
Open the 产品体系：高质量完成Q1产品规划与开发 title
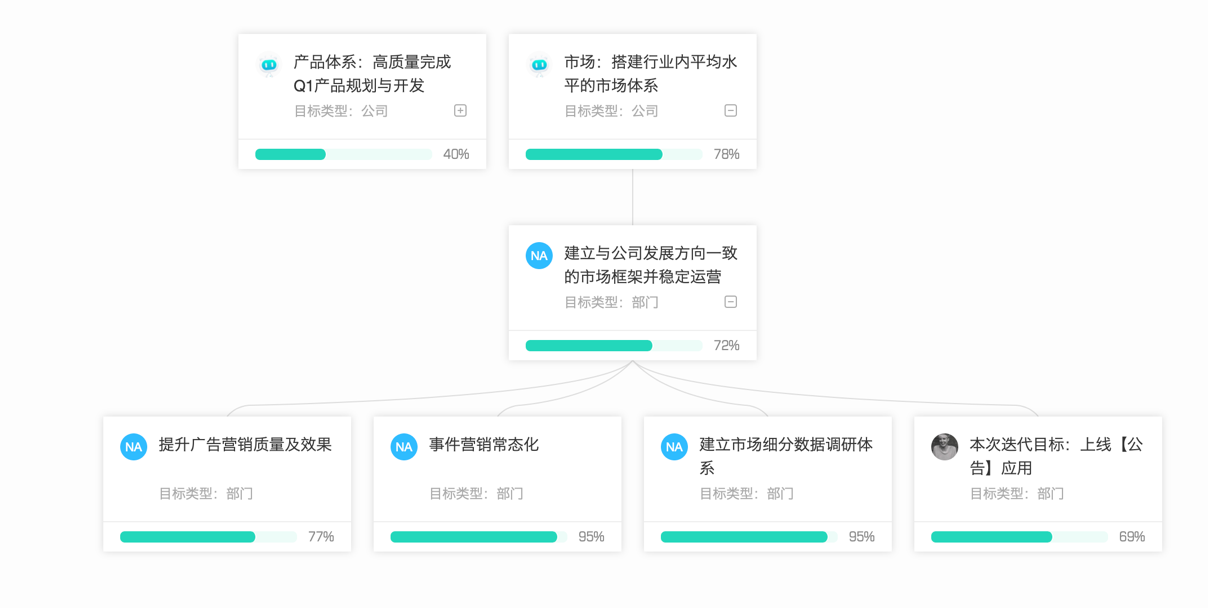372,74
